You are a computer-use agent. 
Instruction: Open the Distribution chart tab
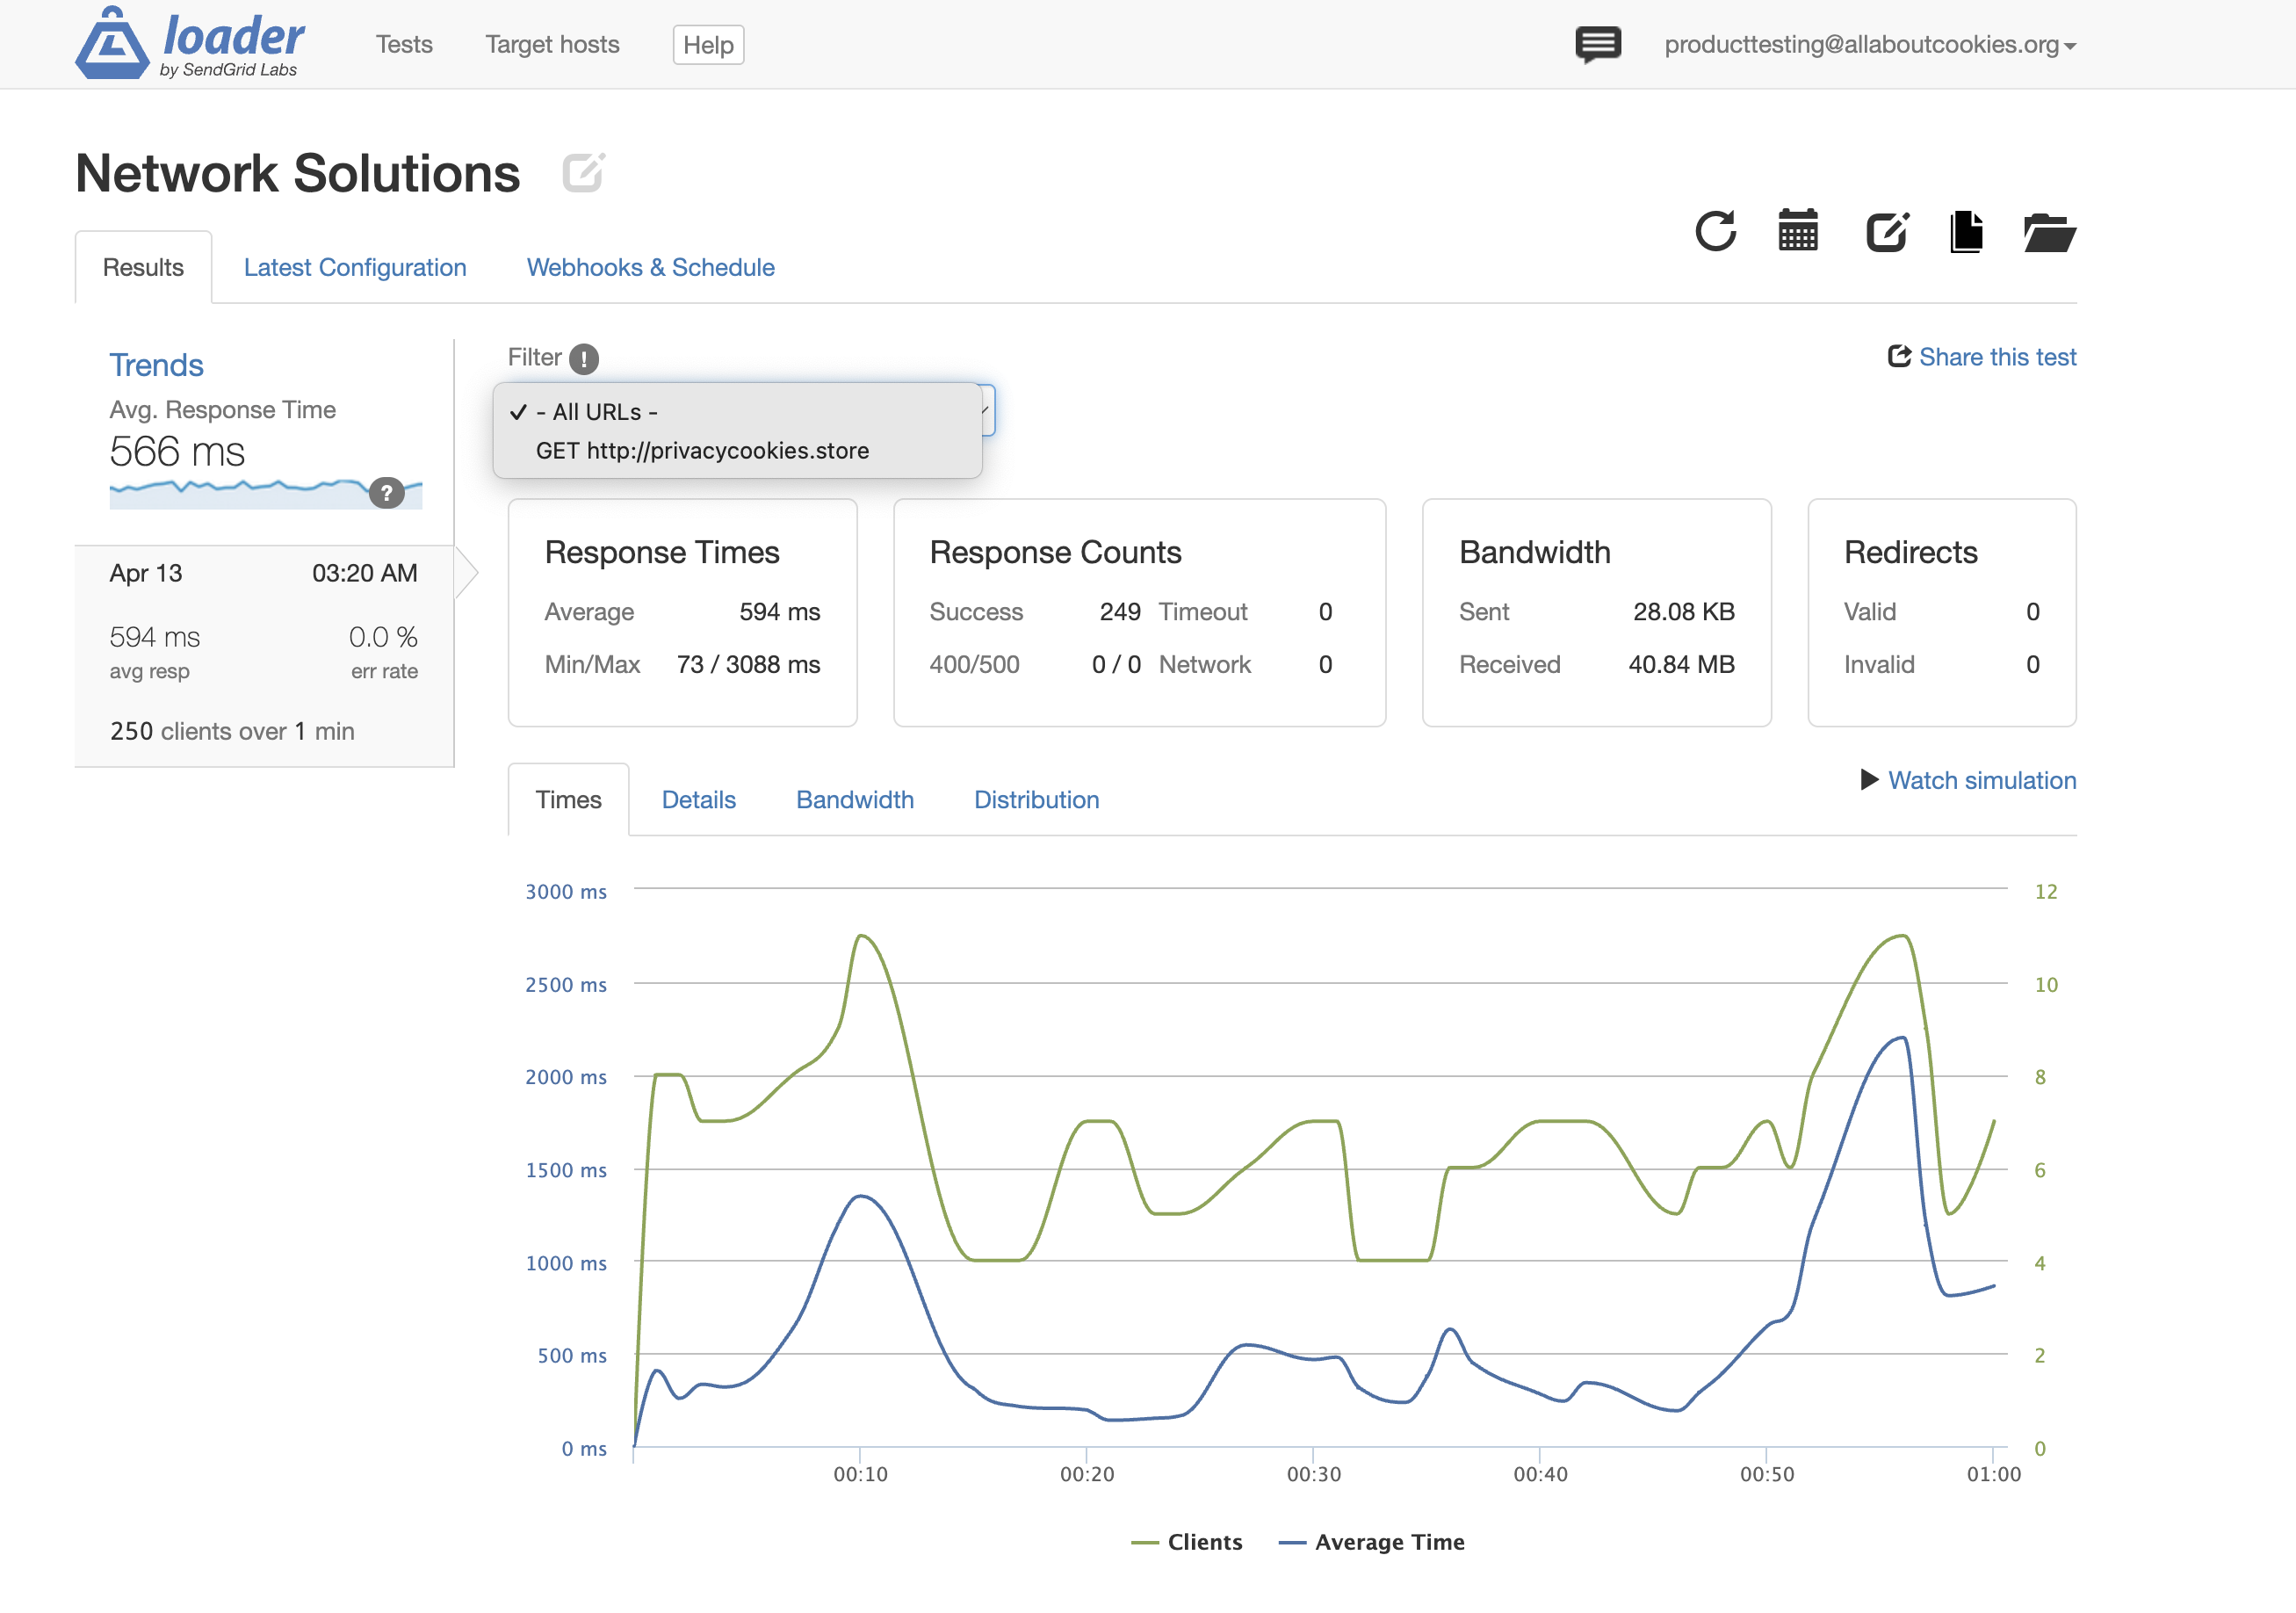1037,799
